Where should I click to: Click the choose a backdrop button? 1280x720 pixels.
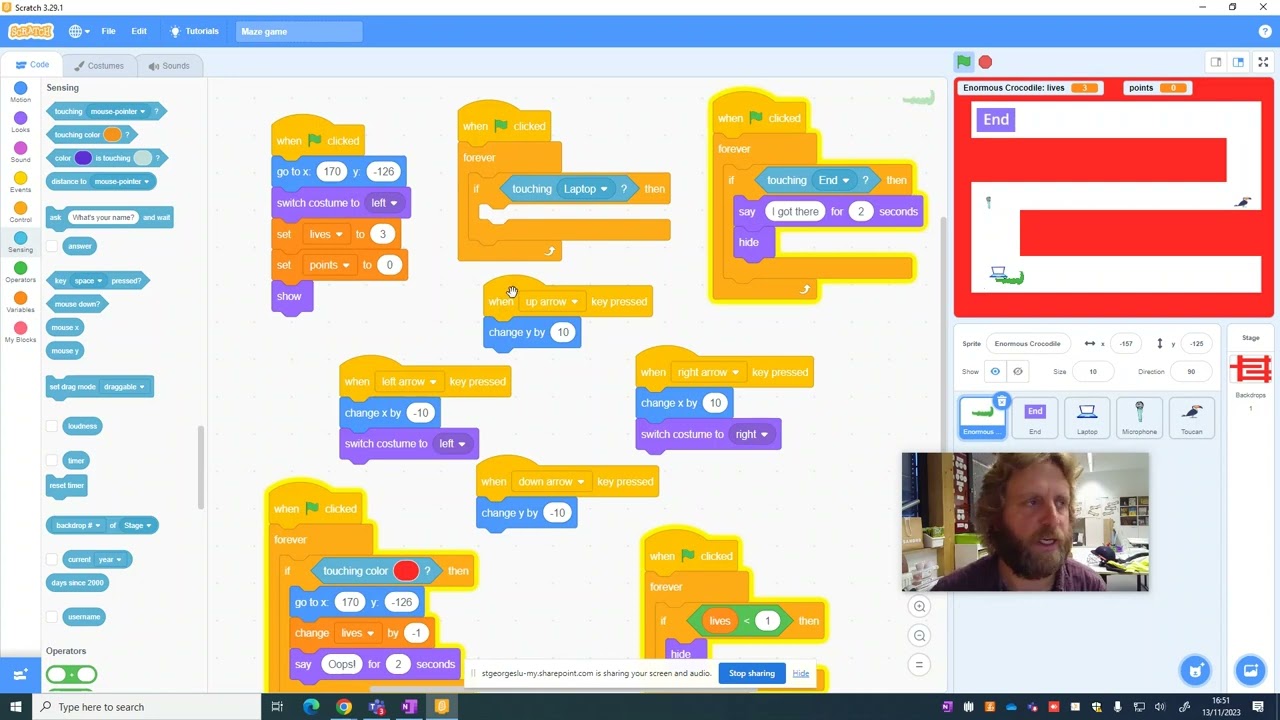coord(1250,670)
